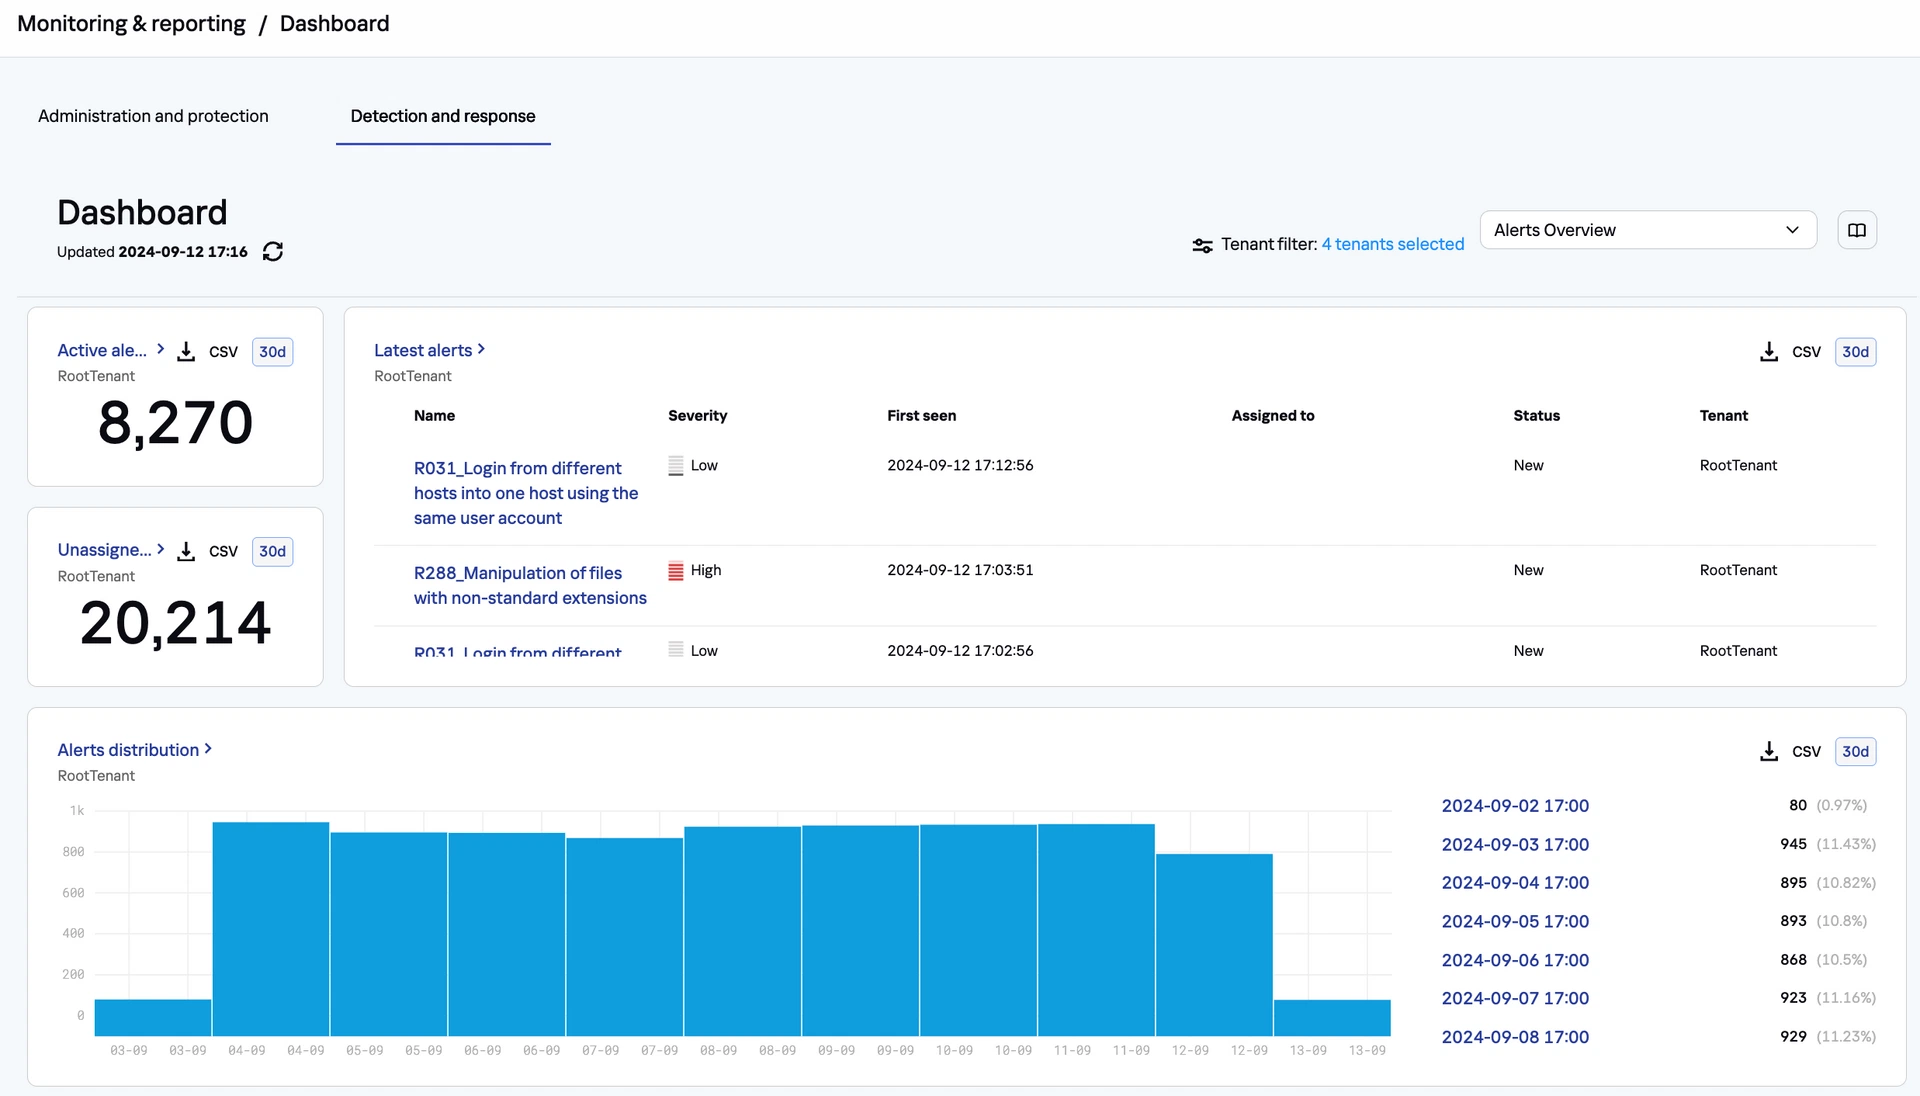Open the 4 tenants selected link
Viewport: 1920px width, 1096px height.
click(1392, 245)
